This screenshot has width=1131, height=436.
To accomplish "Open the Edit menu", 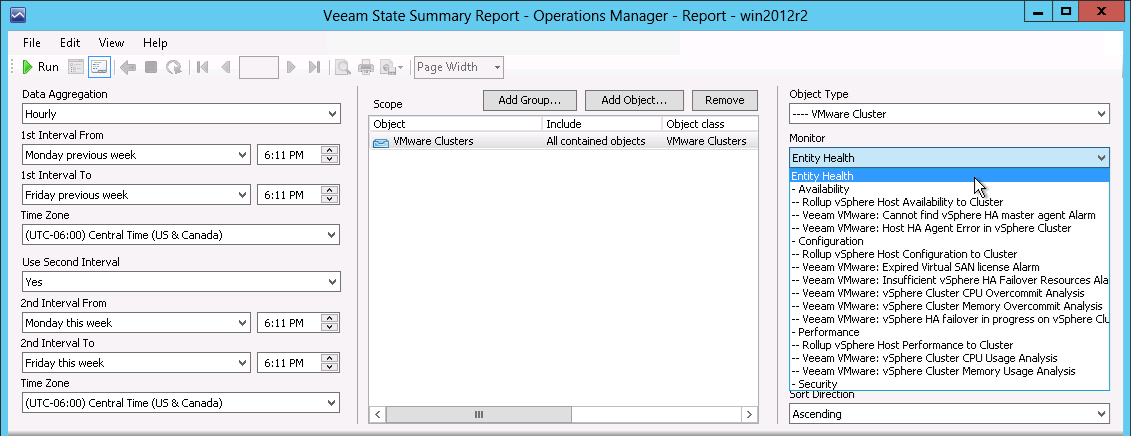I will pyautogui.click(x=70, y=43).
